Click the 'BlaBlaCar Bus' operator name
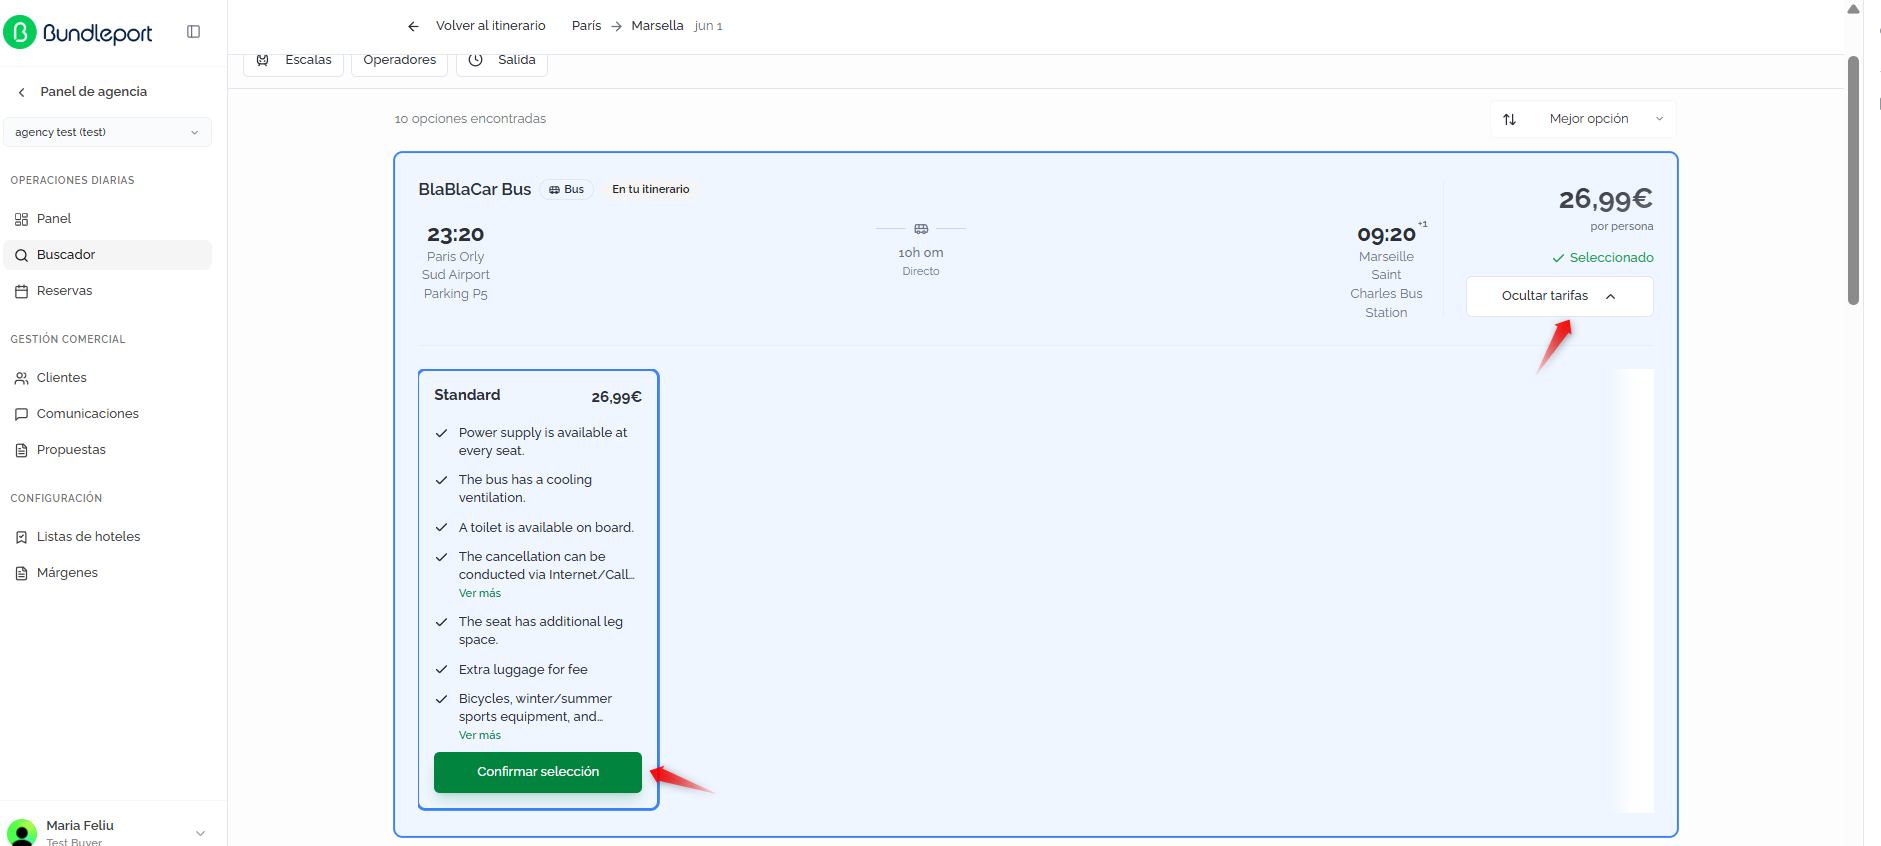The image size is (1881, 846). [475, 189]
